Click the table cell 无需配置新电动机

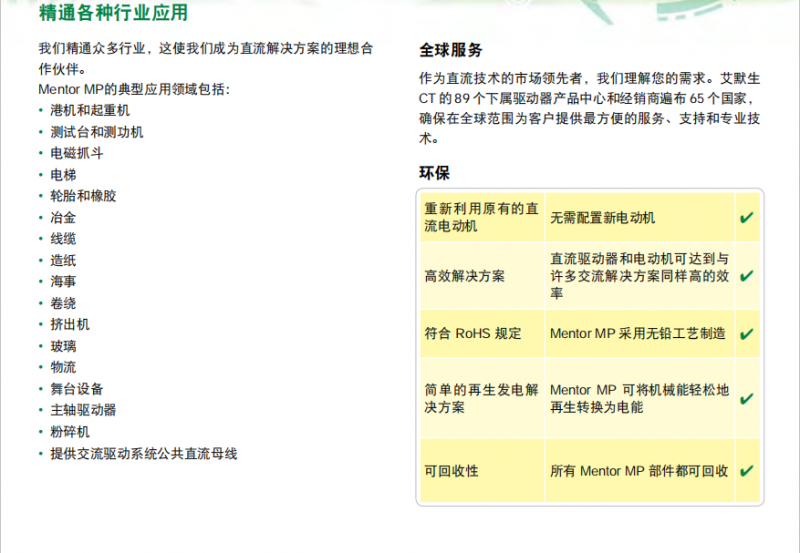click(640, 217)
